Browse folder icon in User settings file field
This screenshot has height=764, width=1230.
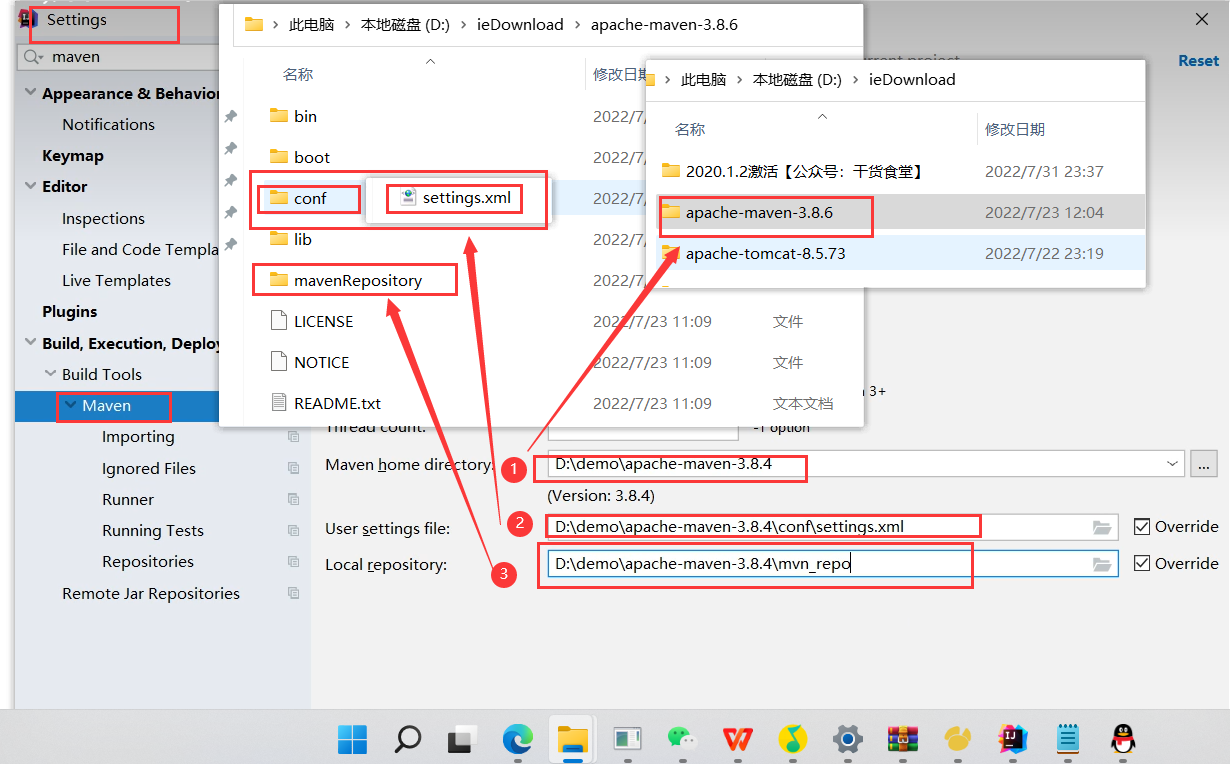point(1102,527)
